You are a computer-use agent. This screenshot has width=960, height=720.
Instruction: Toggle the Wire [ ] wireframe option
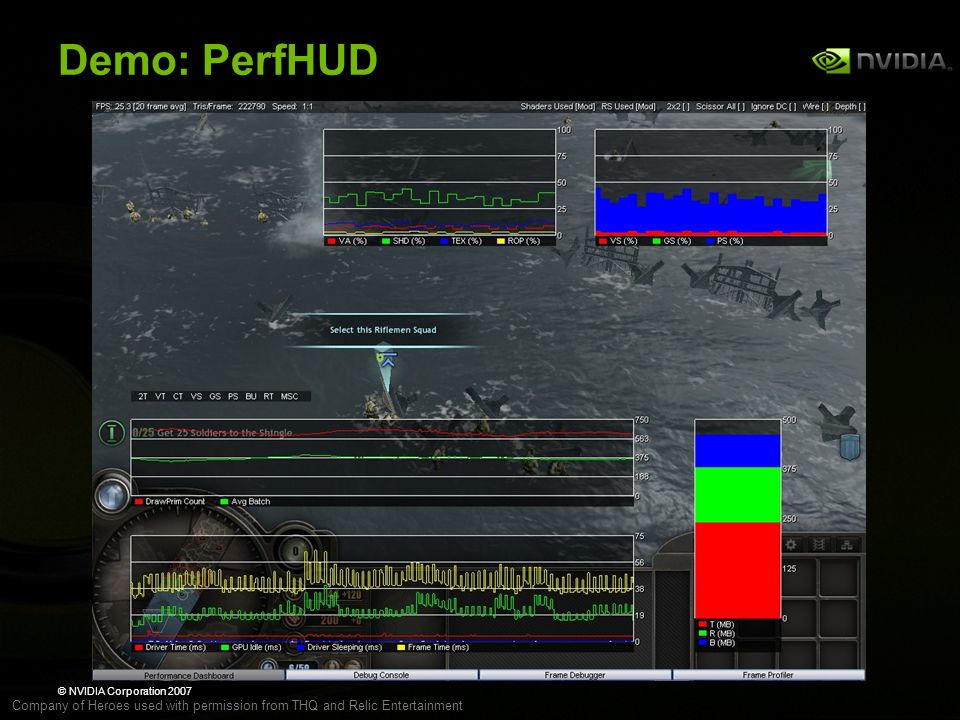[x=815, y=107]
